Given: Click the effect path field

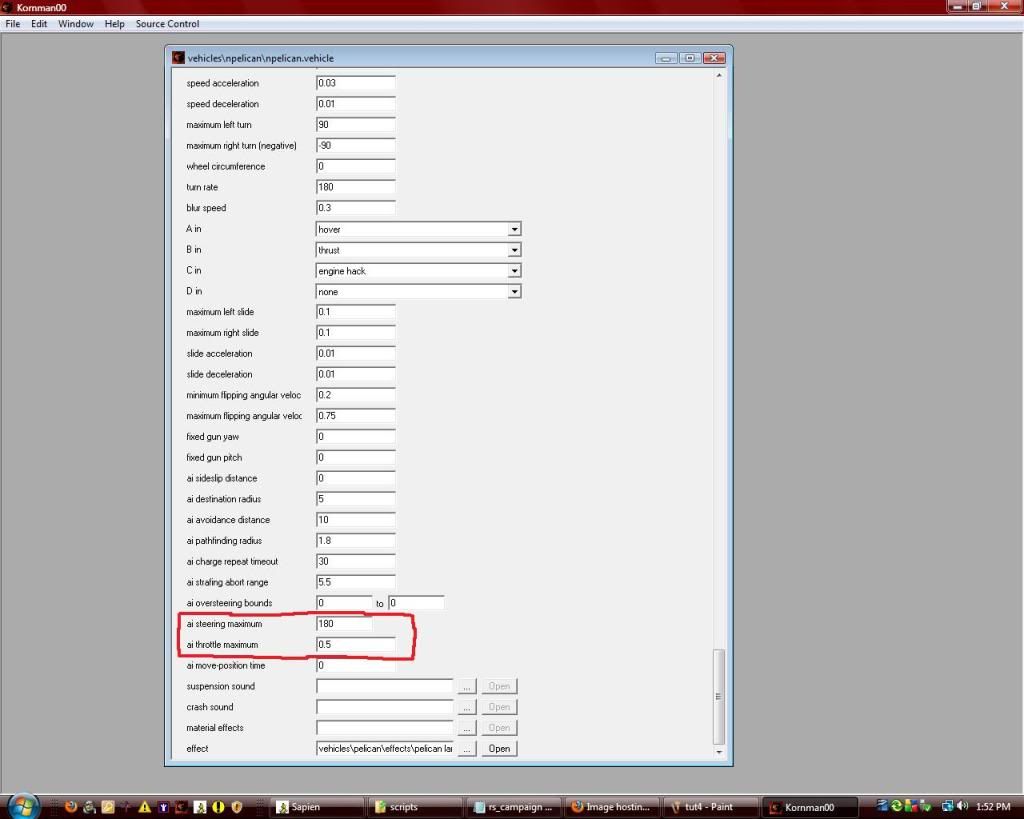Looking at the screenshot, I should point(385,748).
